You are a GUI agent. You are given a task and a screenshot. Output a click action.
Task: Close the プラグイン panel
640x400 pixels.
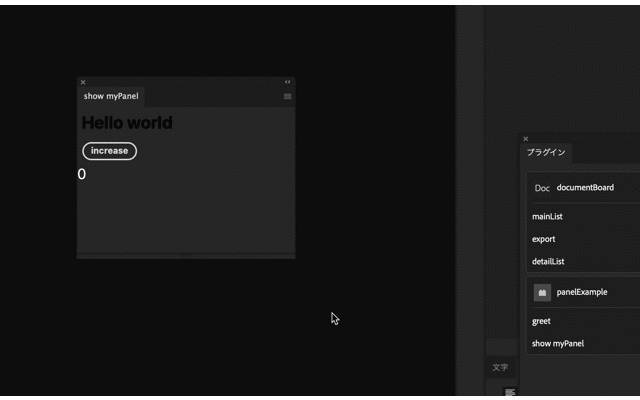(526, 139)
